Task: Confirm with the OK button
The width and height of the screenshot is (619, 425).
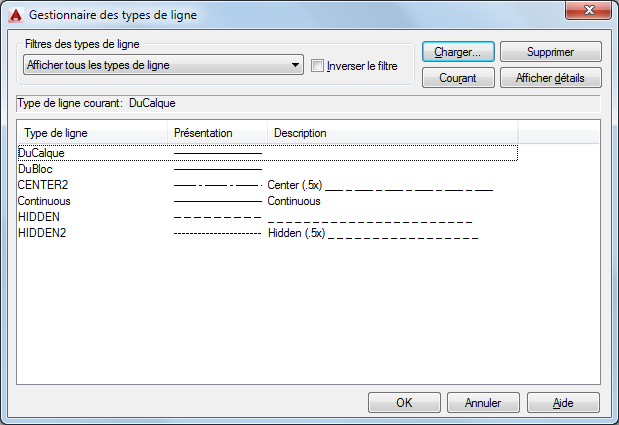Action: pyautogui.click(x=404, y=403)
